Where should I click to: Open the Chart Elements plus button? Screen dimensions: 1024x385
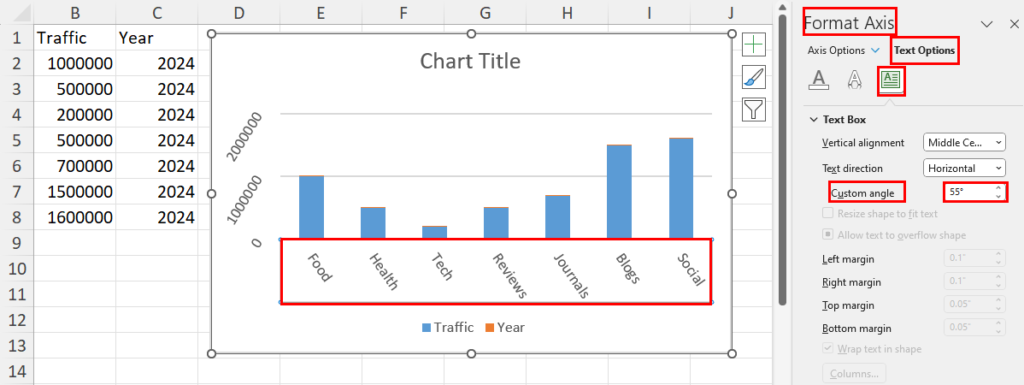click(754, 44)
